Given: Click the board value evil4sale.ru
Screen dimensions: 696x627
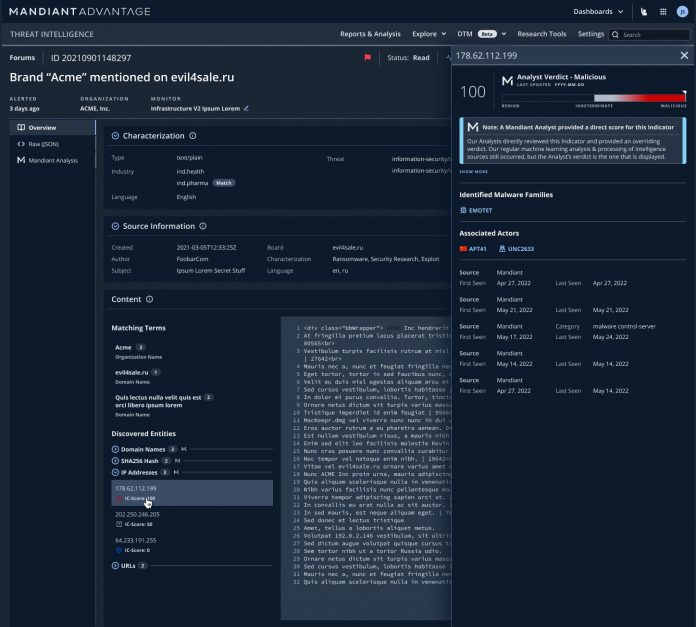Looking at the screenshot, I should point(348,248).
